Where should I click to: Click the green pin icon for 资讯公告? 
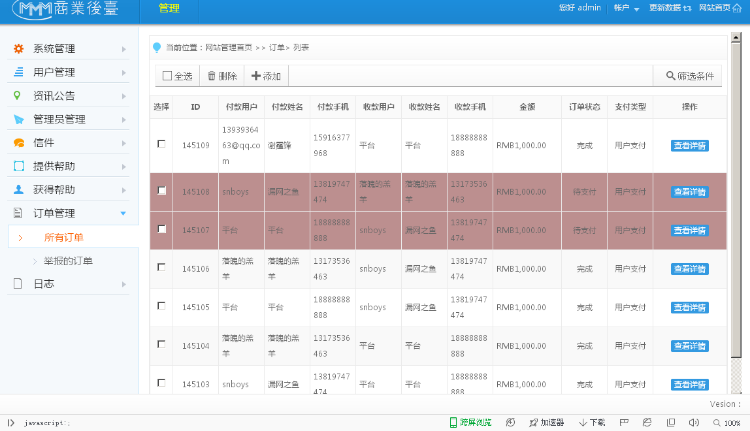(17, 95)
